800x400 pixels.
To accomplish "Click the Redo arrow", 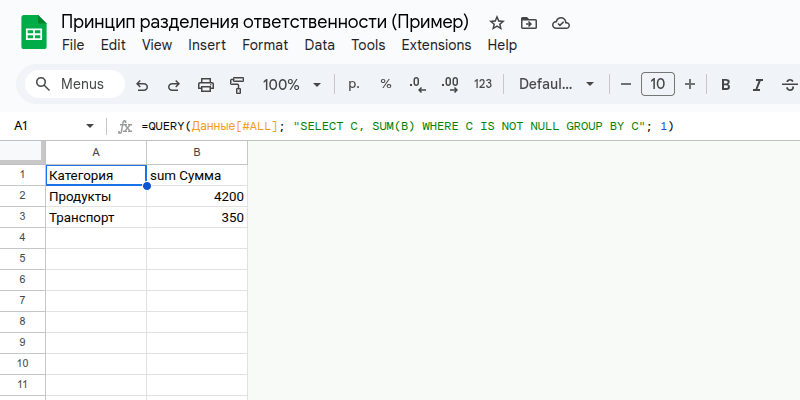I will (174, 85).
